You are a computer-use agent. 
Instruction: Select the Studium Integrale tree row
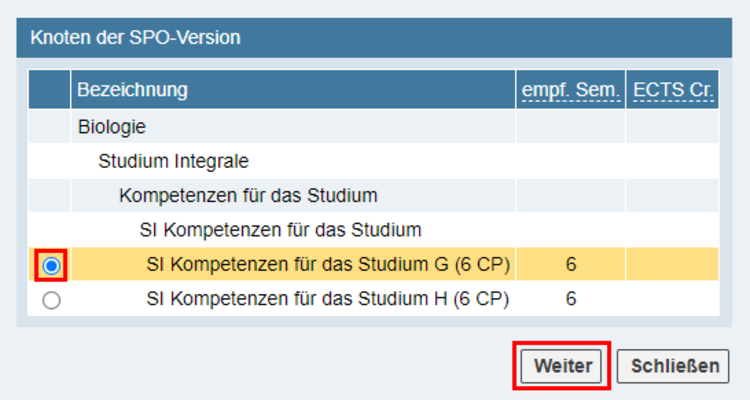tap(374, 161)
